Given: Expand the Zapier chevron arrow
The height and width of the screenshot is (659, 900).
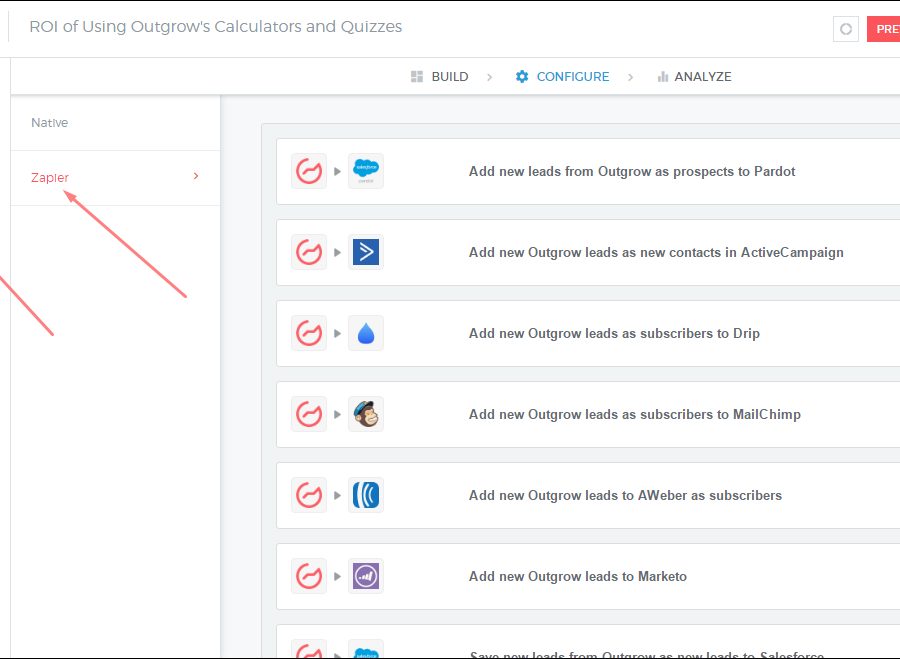Looking at the screenshot, I should [x=196, y=177].
